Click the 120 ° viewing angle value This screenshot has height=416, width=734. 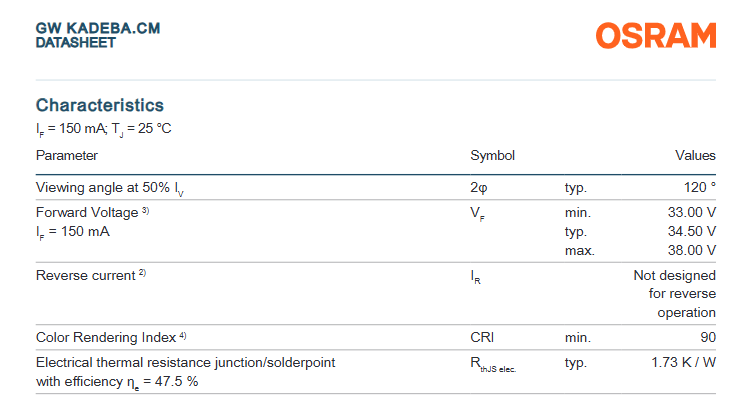coord(699,187)
